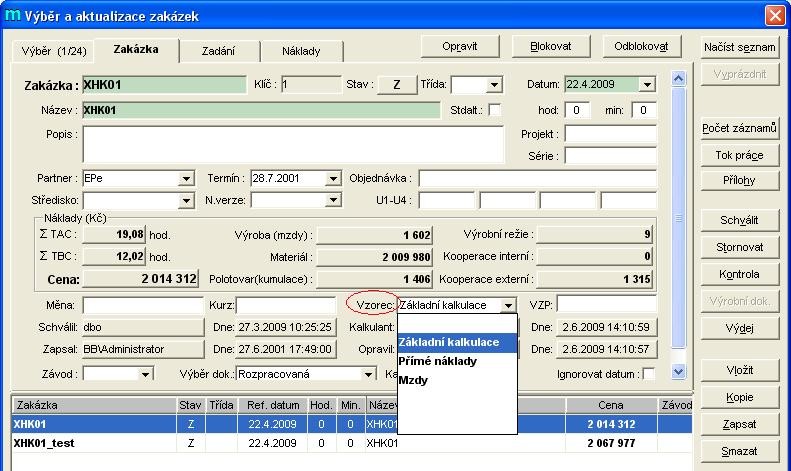Toggle Ignorovat datum checkbox
The width and height of the screenshot is (791, 471).
(x=649, y=374)
